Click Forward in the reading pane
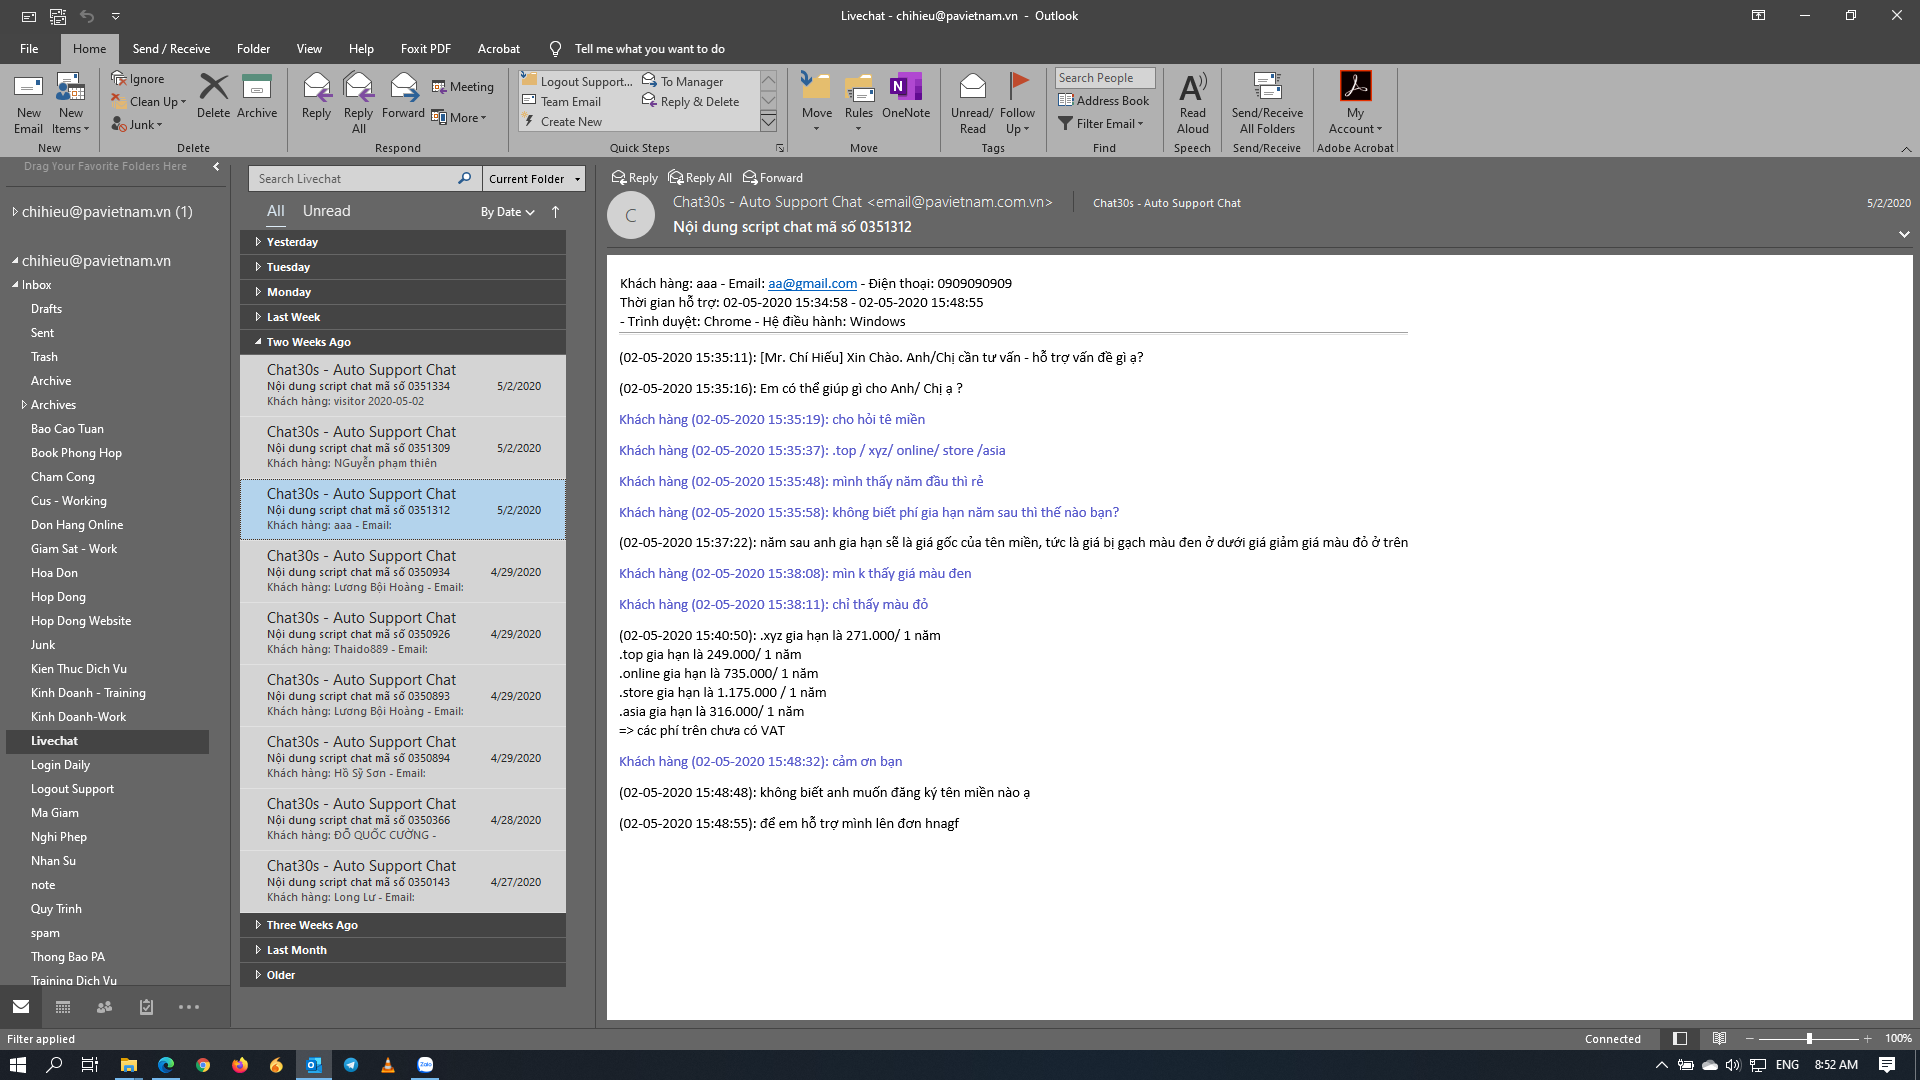The height and width of the screenshot is (1080, 1920). [x=773, y=178]
